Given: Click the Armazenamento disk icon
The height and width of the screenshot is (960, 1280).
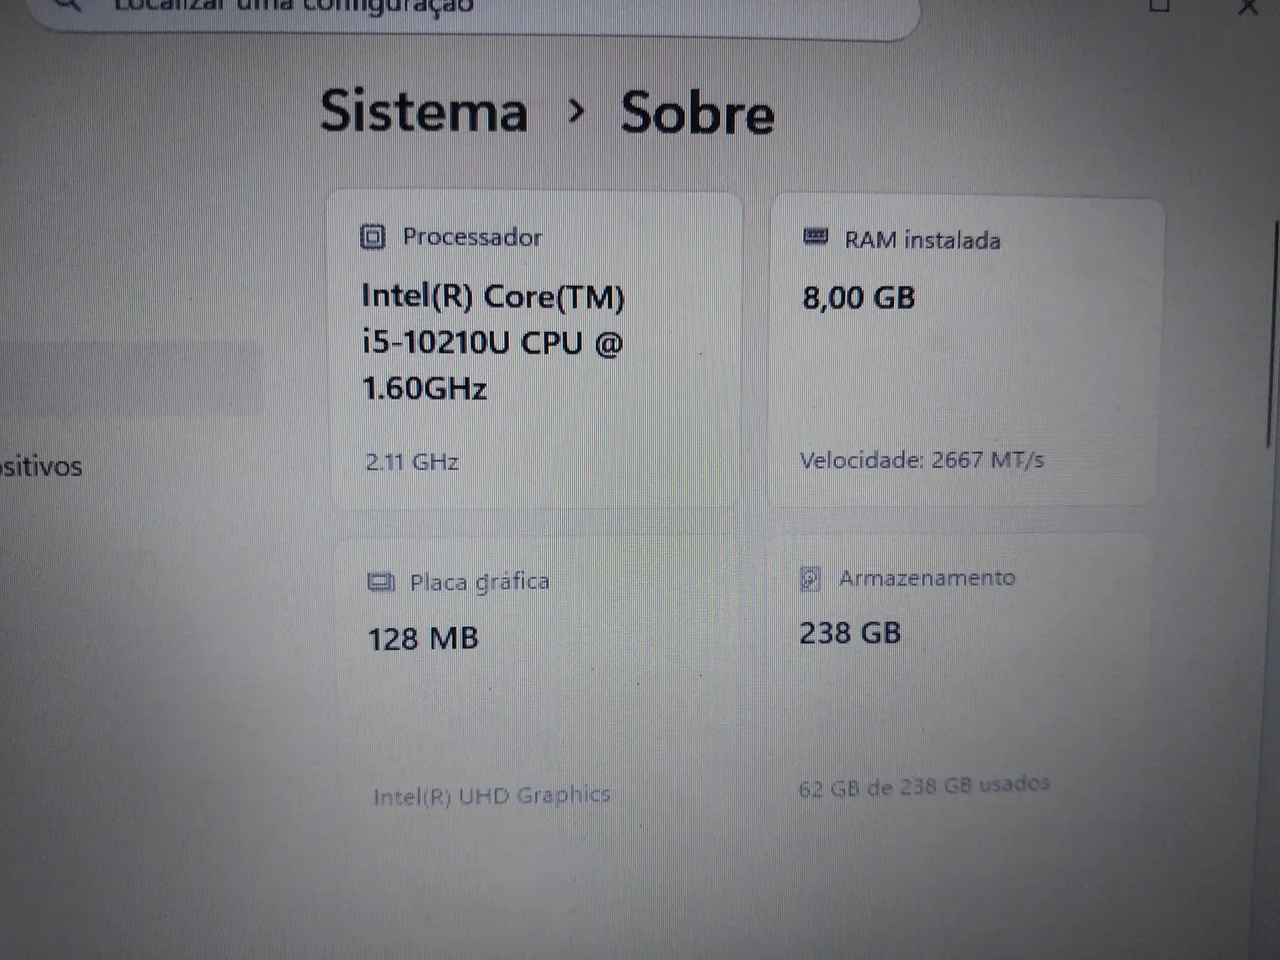Looking at the screenshot, I should coord(810,578).
